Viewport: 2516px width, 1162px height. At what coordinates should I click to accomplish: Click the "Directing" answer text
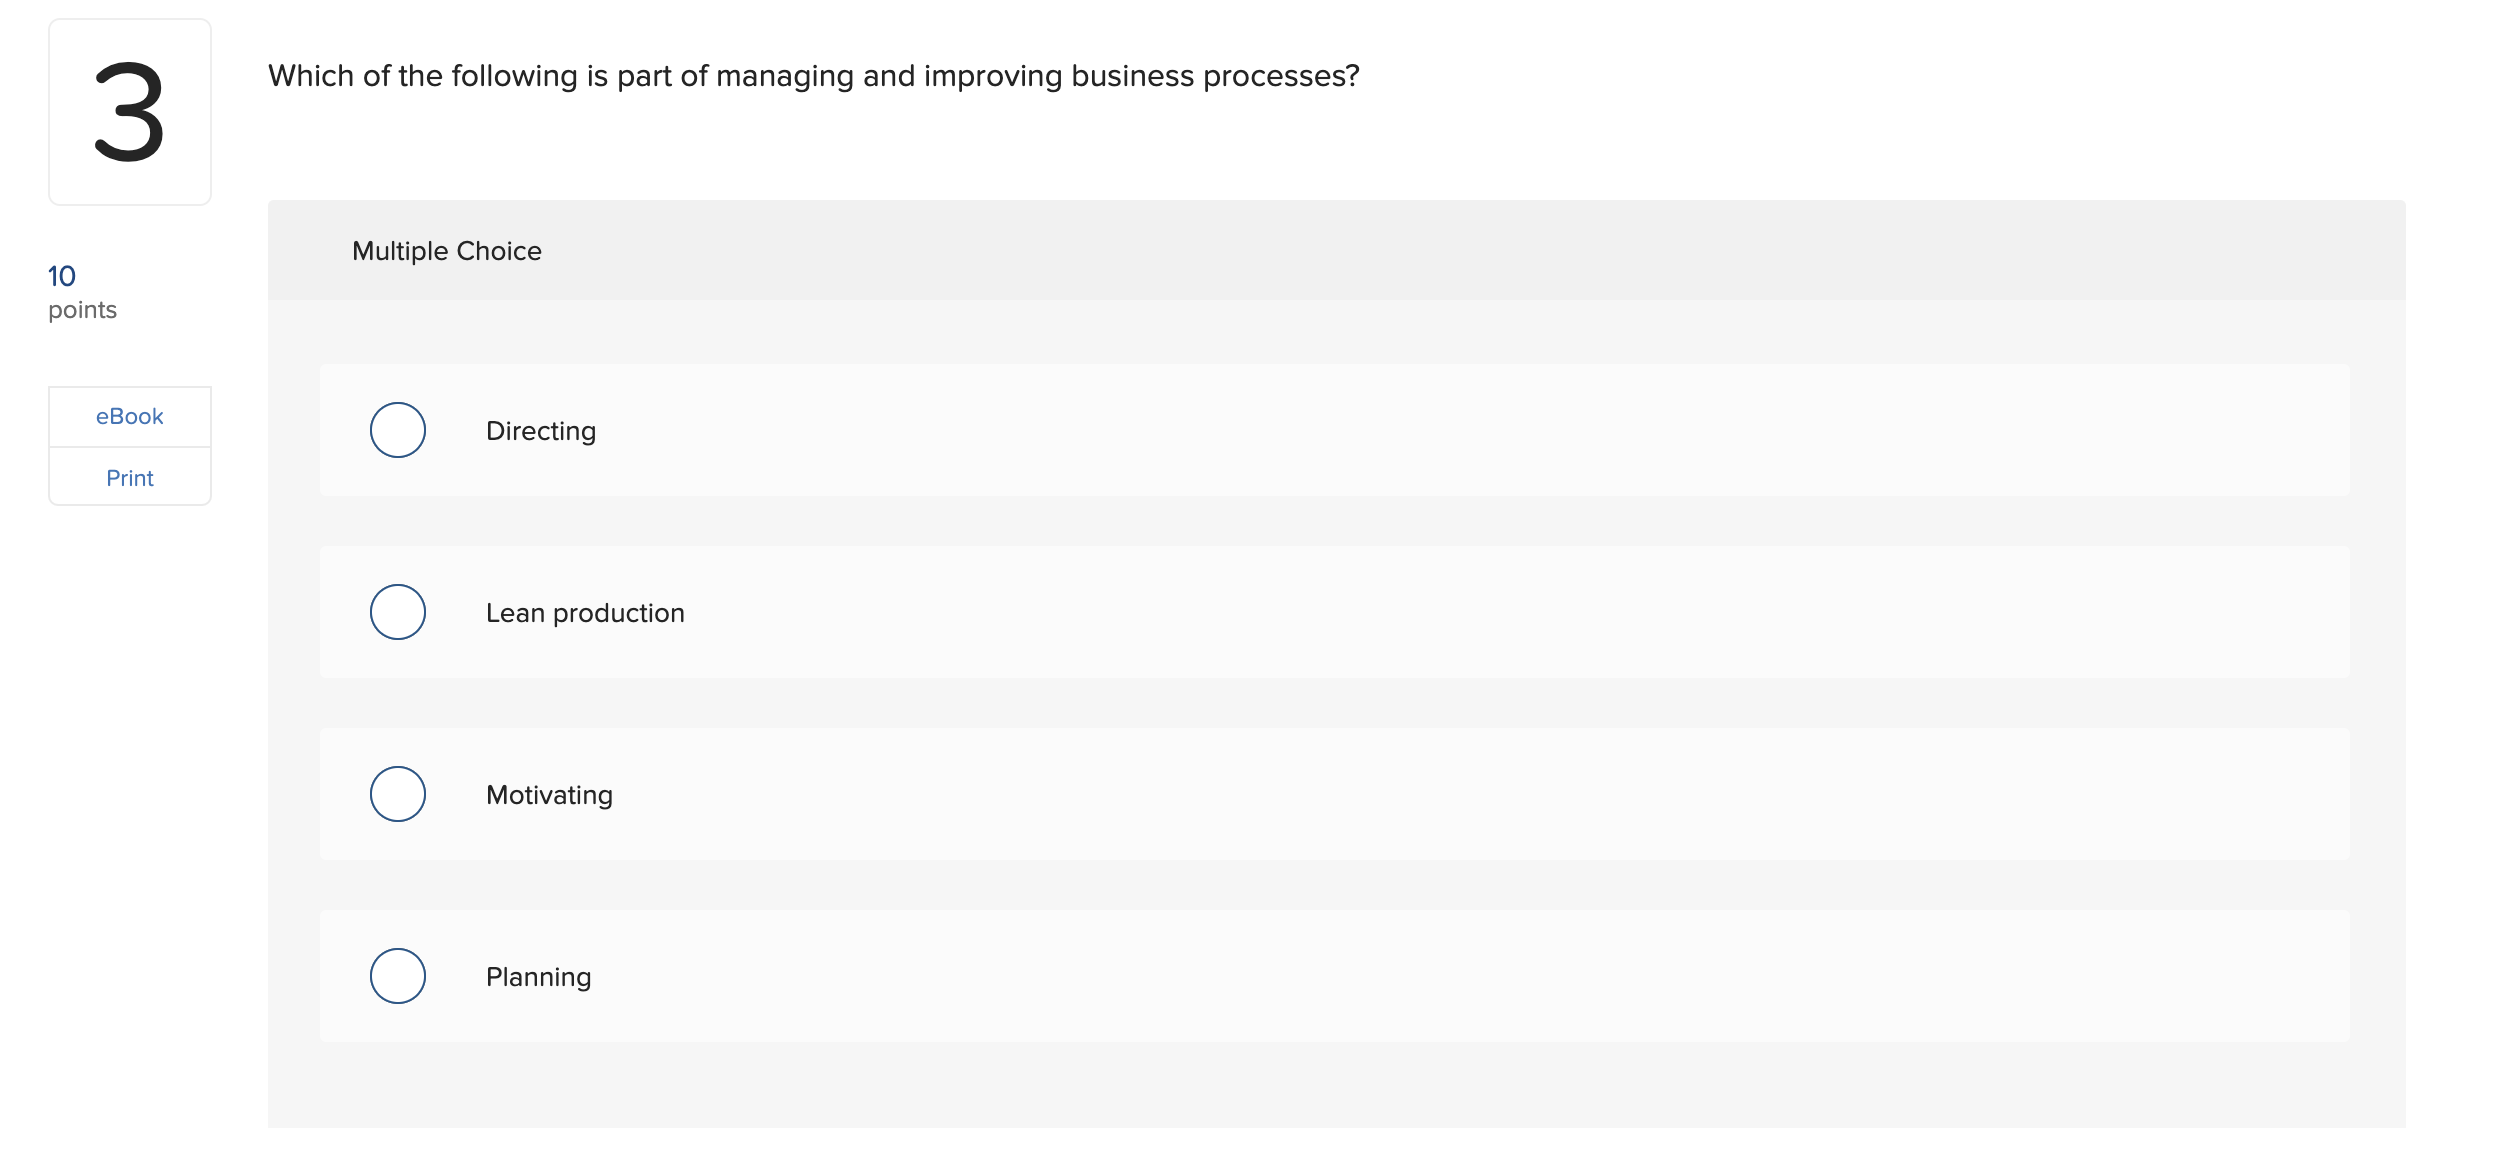(x=541, y=431)
